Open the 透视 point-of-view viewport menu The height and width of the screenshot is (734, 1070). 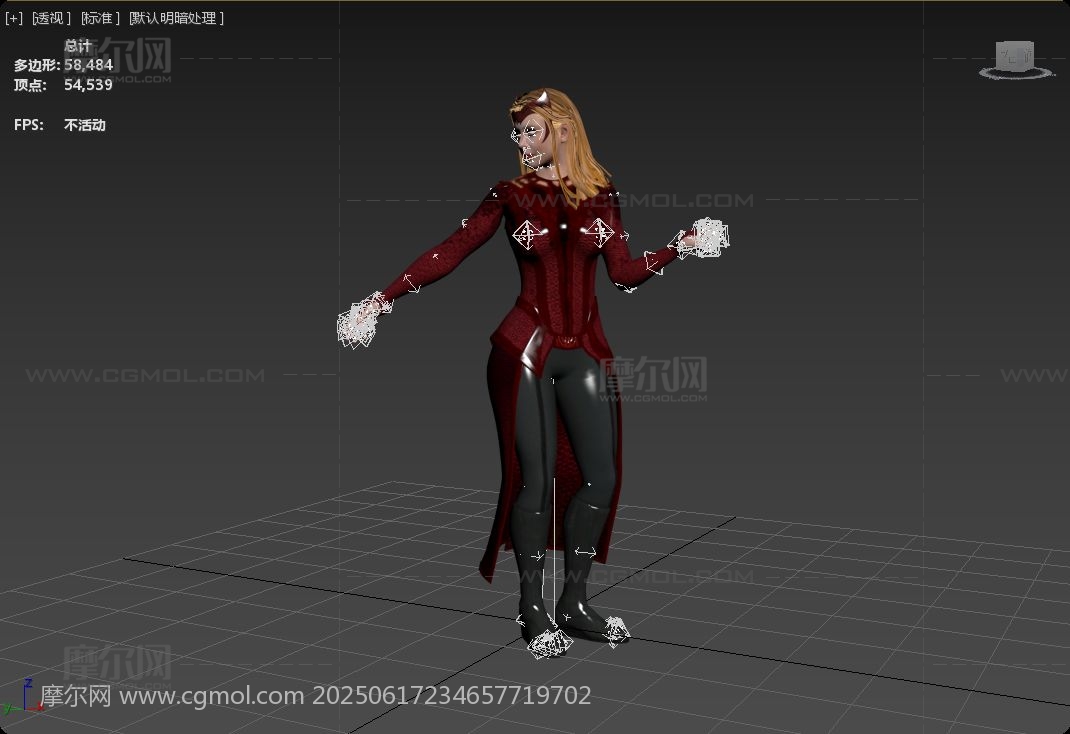52,18
